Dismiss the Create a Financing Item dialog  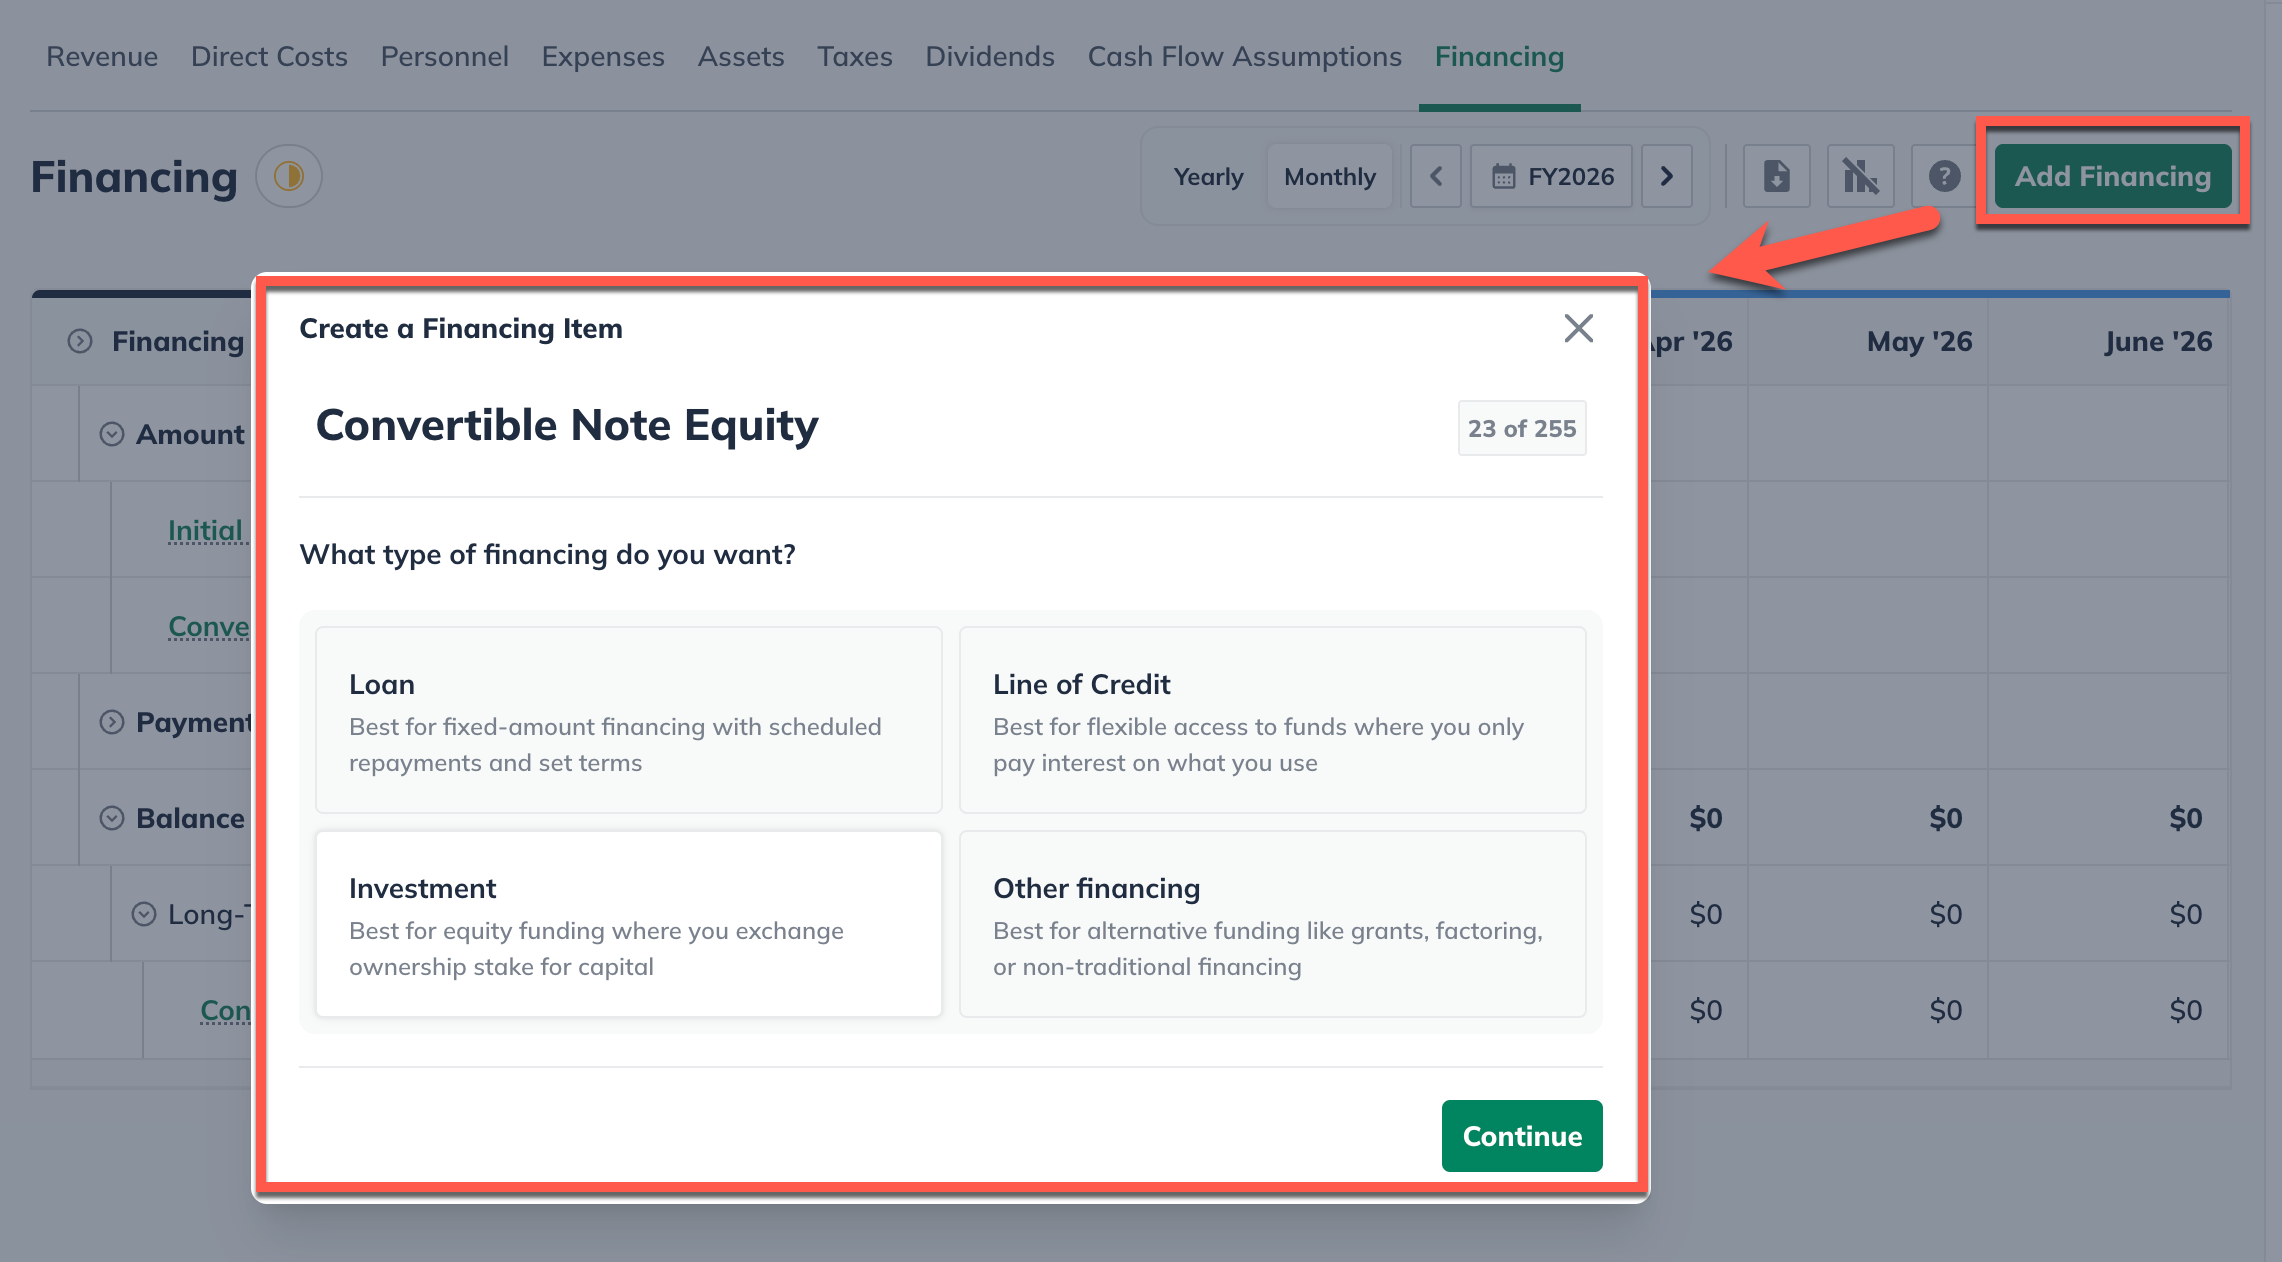1578,328
